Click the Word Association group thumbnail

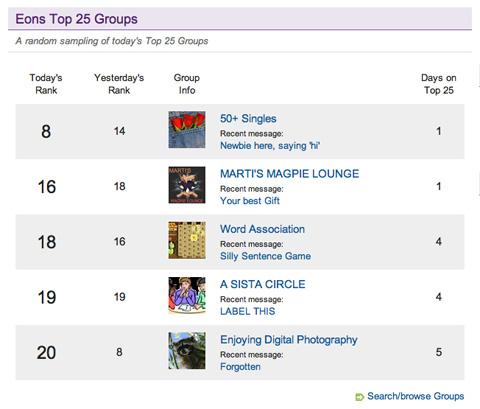coord(187,240)
